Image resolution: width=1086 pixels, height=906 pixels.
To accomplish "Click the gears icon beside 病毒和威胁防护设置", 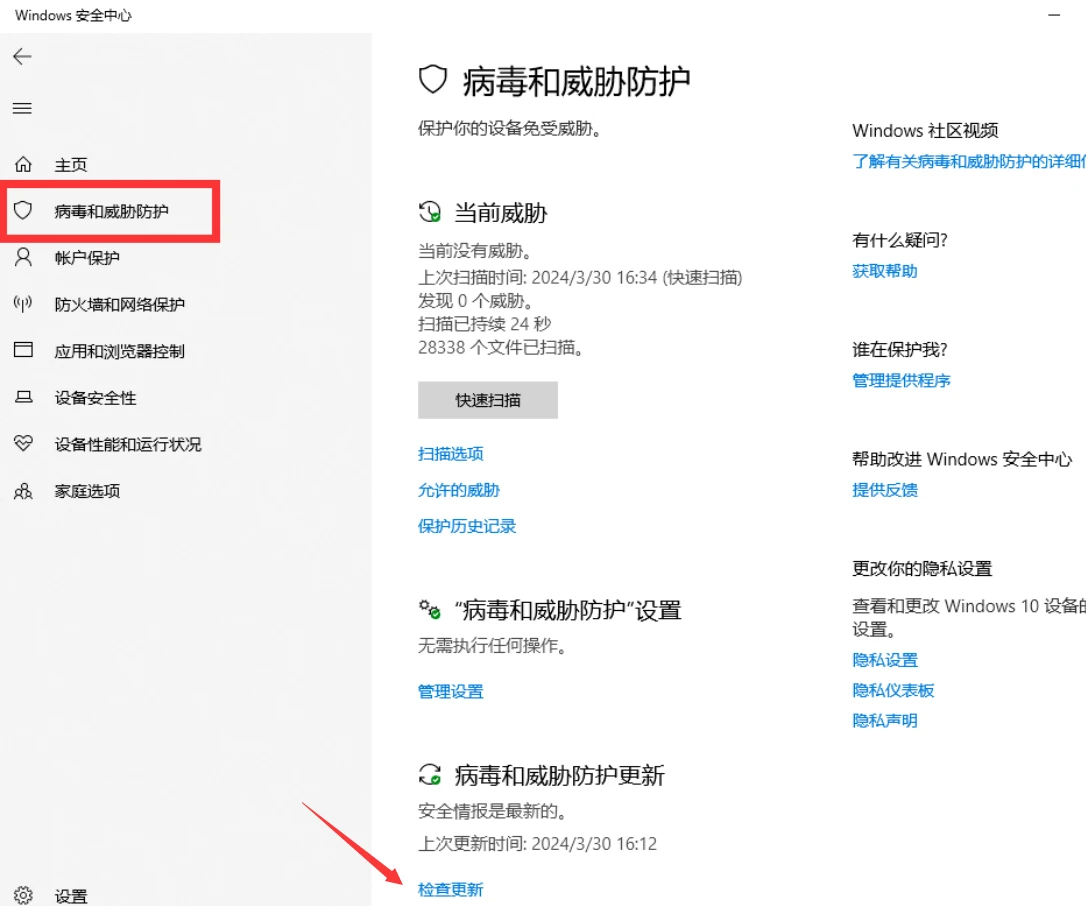I will (429, 610).
